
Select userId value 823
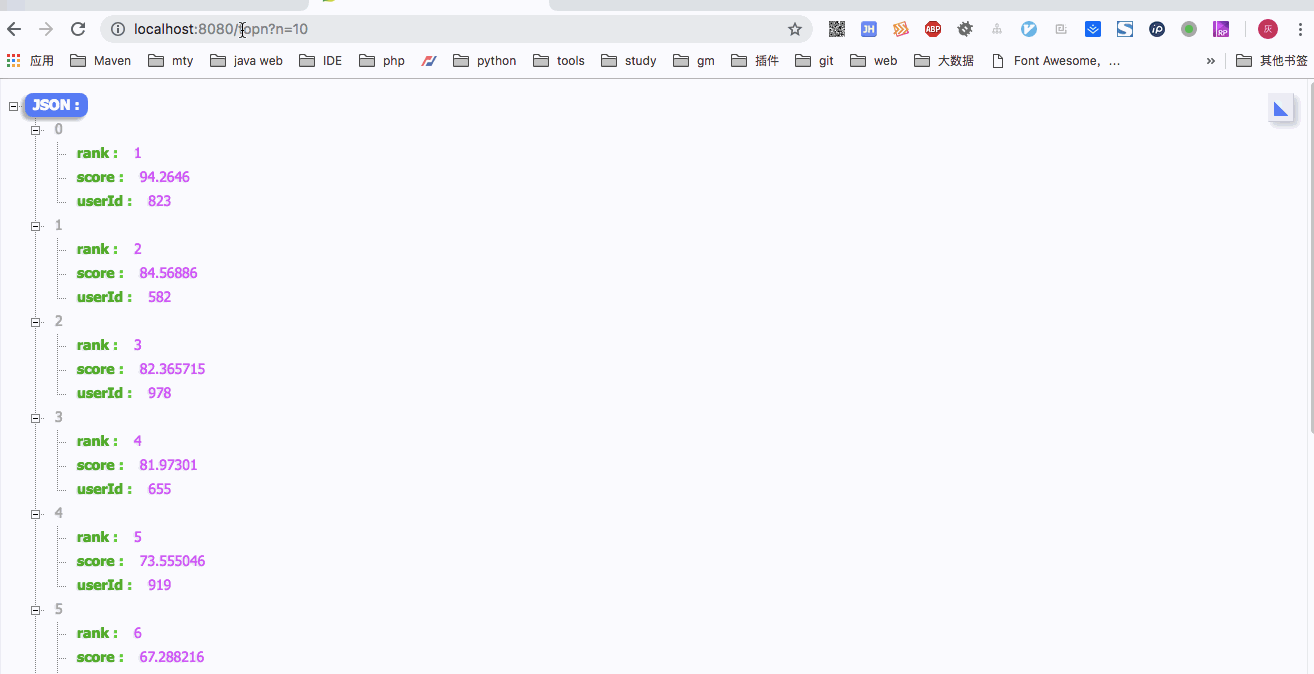click(159, 201)
